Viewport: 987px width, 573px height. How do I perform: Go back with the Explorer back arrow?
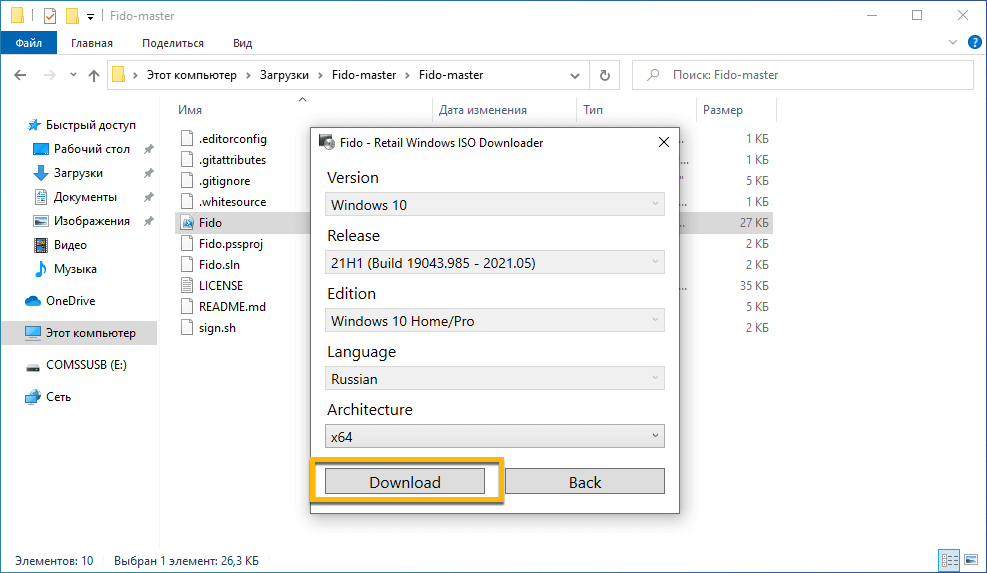(x=20, y=75)
